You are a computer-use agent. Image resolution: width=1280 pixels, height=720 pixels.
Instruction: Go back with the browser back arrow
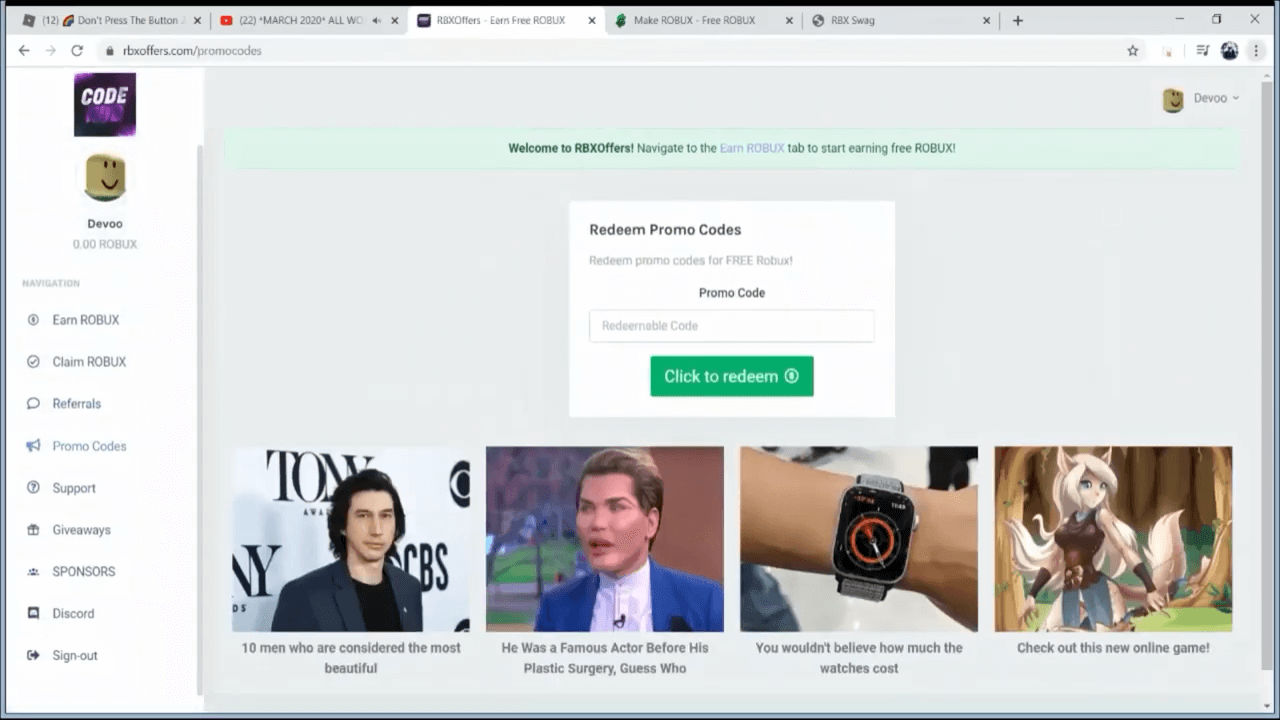click(24, 50)
